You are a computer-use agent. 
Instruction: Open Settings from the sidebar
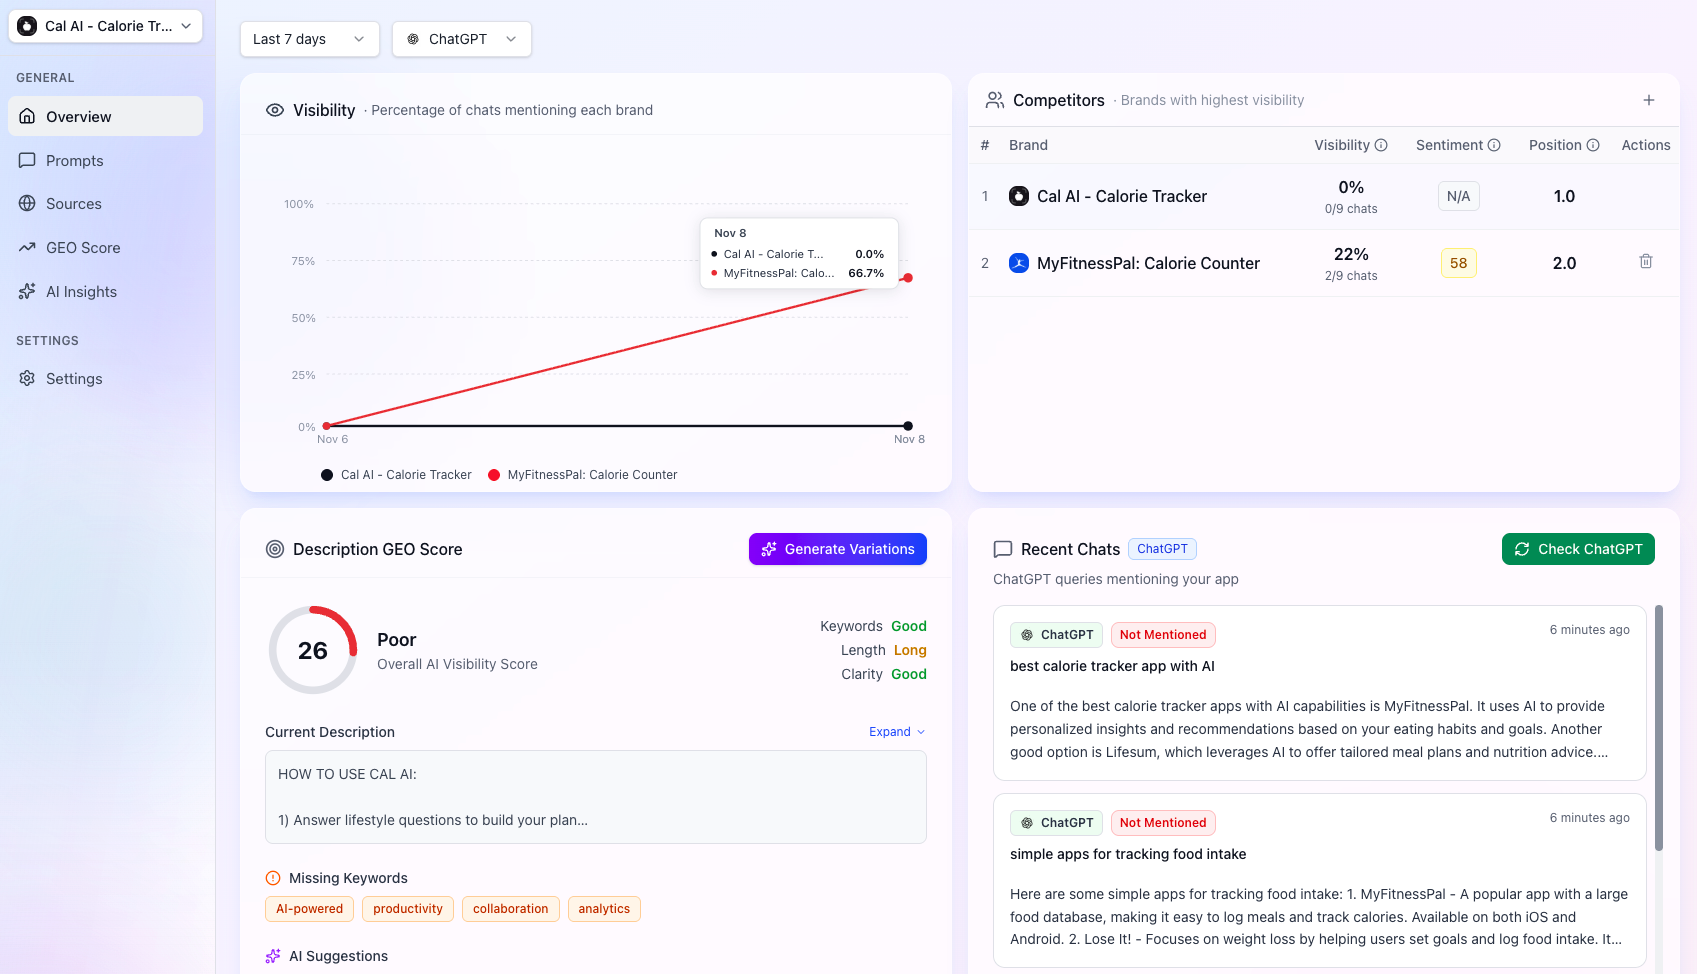click(73, 378)
